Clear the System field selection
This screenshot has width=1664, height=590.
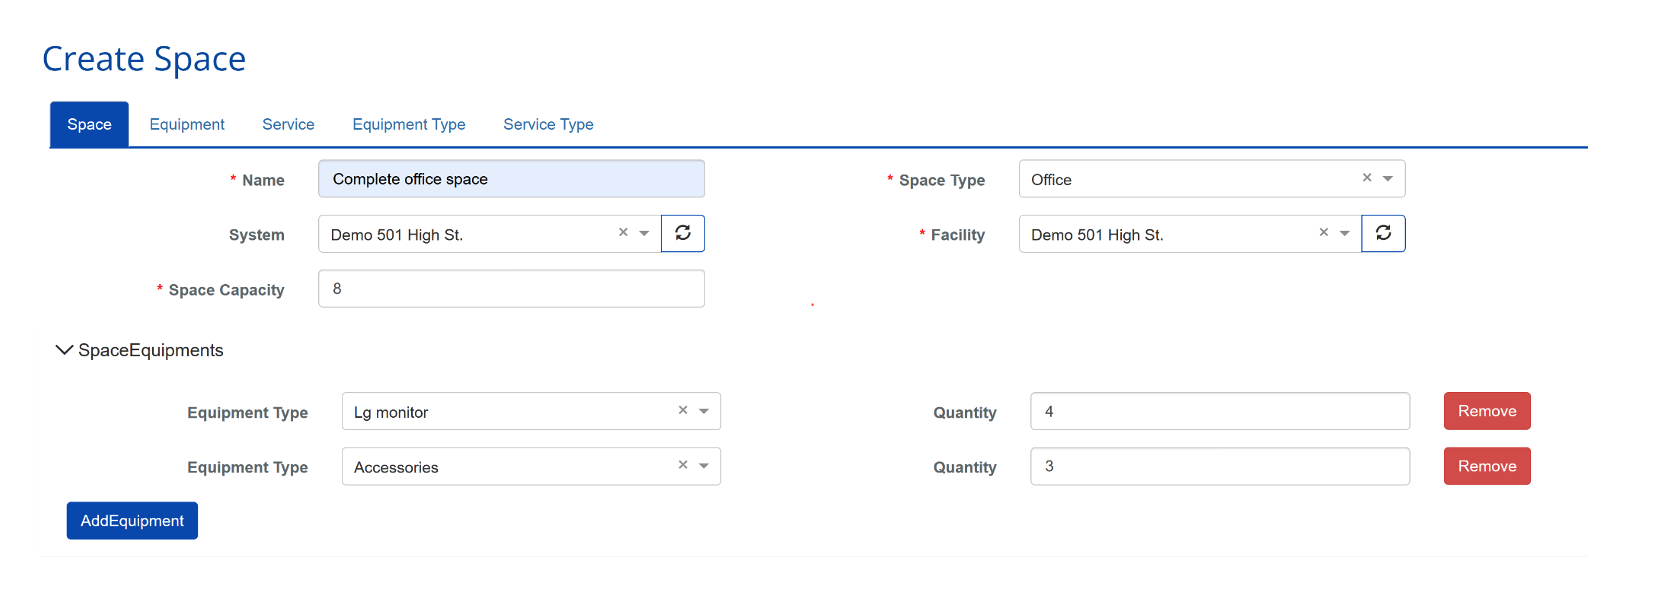click(623, 233)
